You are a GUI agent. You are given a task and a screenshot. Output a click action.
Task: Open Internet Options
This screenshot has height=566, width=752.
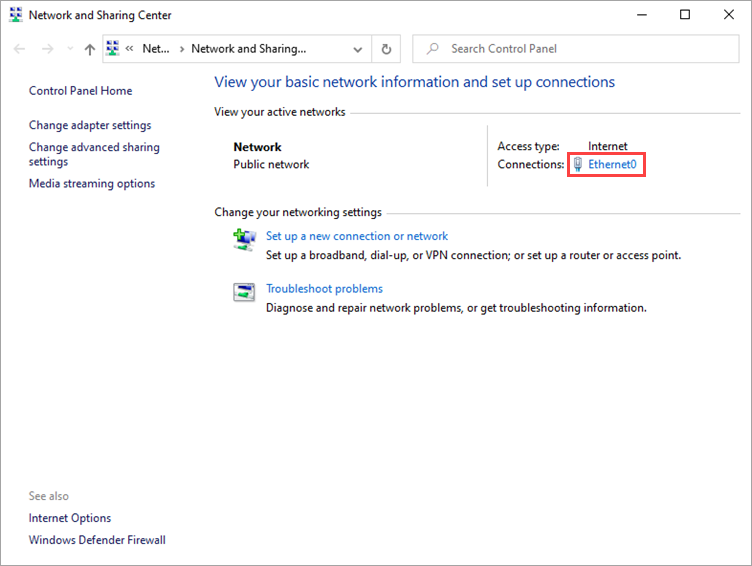pos(70,518)
